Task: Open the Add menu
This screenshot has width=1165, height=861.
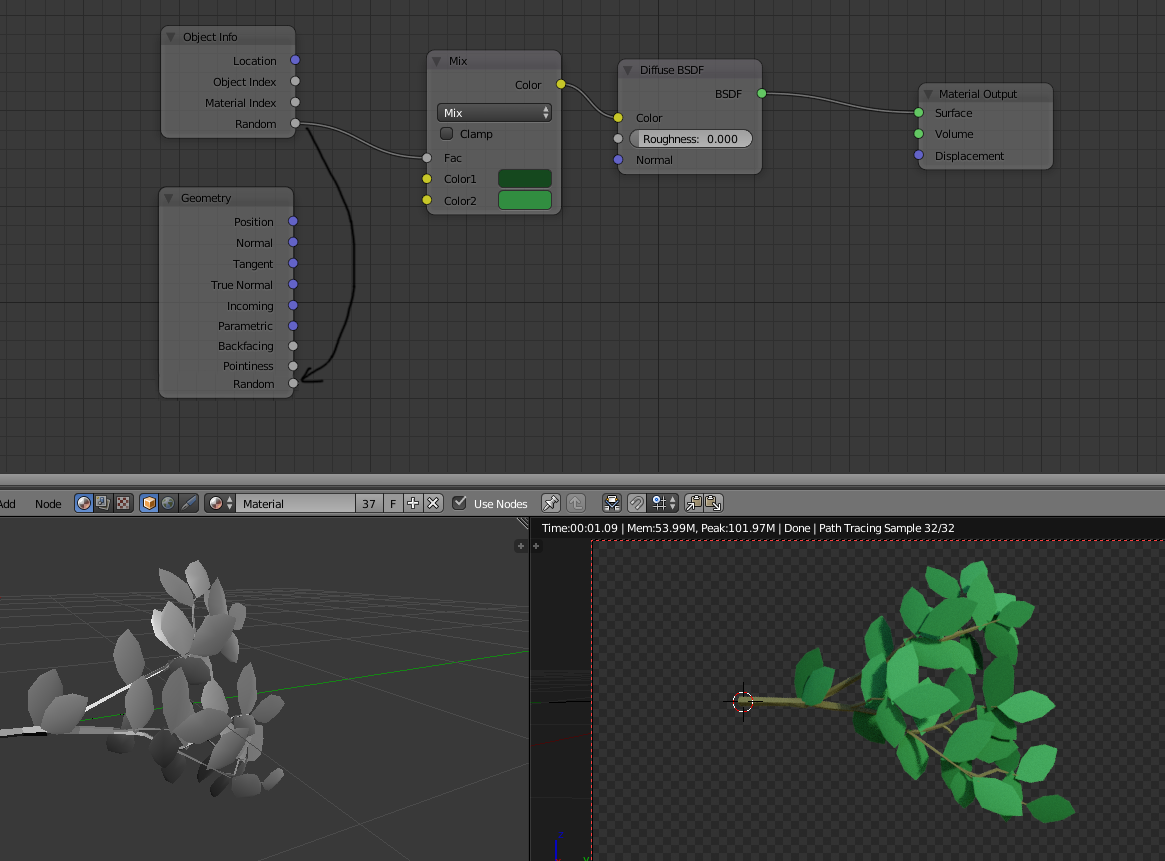Action: click(7, 504)
